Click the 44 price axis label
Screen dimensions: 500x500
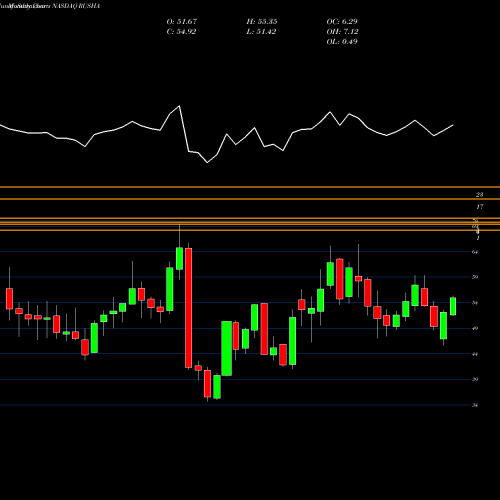[x=475, y=354]
